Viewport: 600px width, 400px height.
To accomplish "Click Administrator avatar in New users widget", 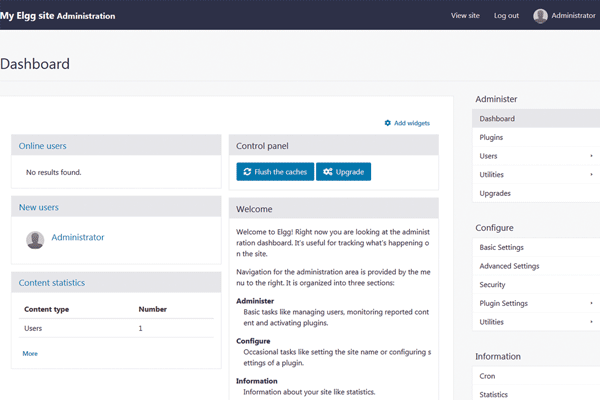I will click(x=35, y=240).
